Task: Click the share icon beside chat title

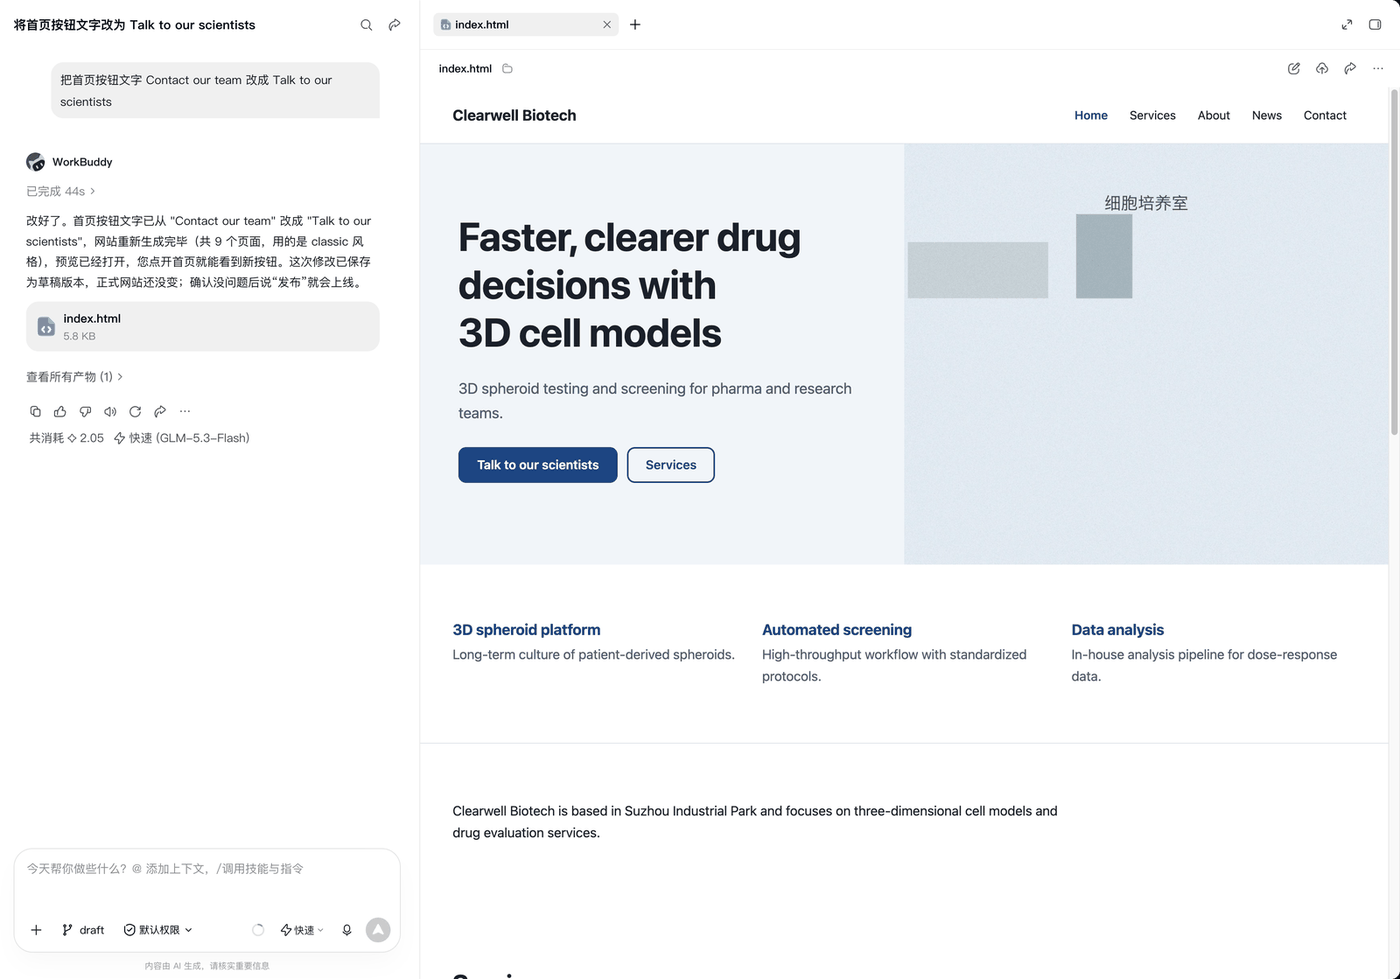Action: (x=395, y=25)
